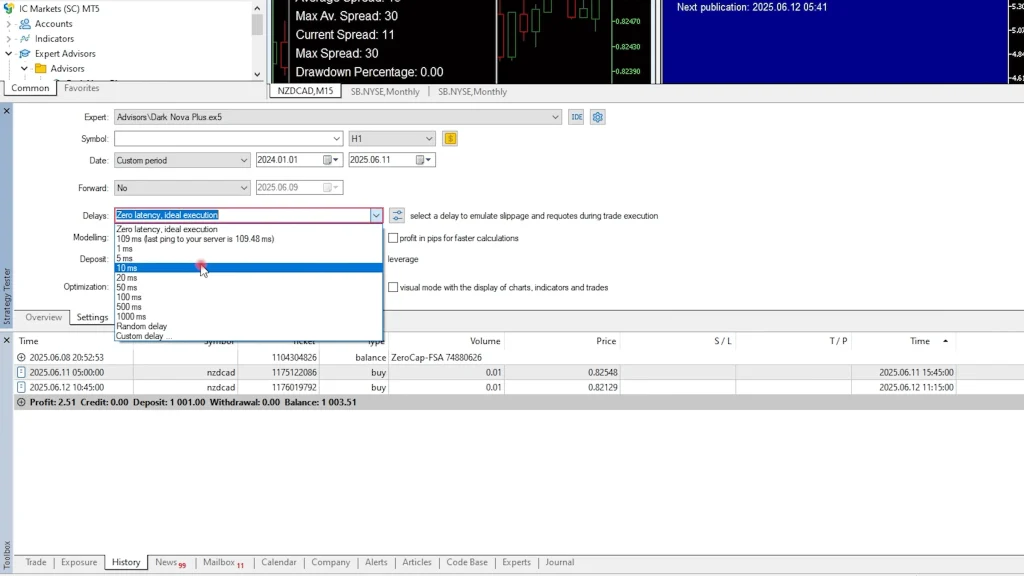The height and width of the screenshot is (576, 1024).
Task: Open the delay settings slider icon
Action: [x=397, y=215]
